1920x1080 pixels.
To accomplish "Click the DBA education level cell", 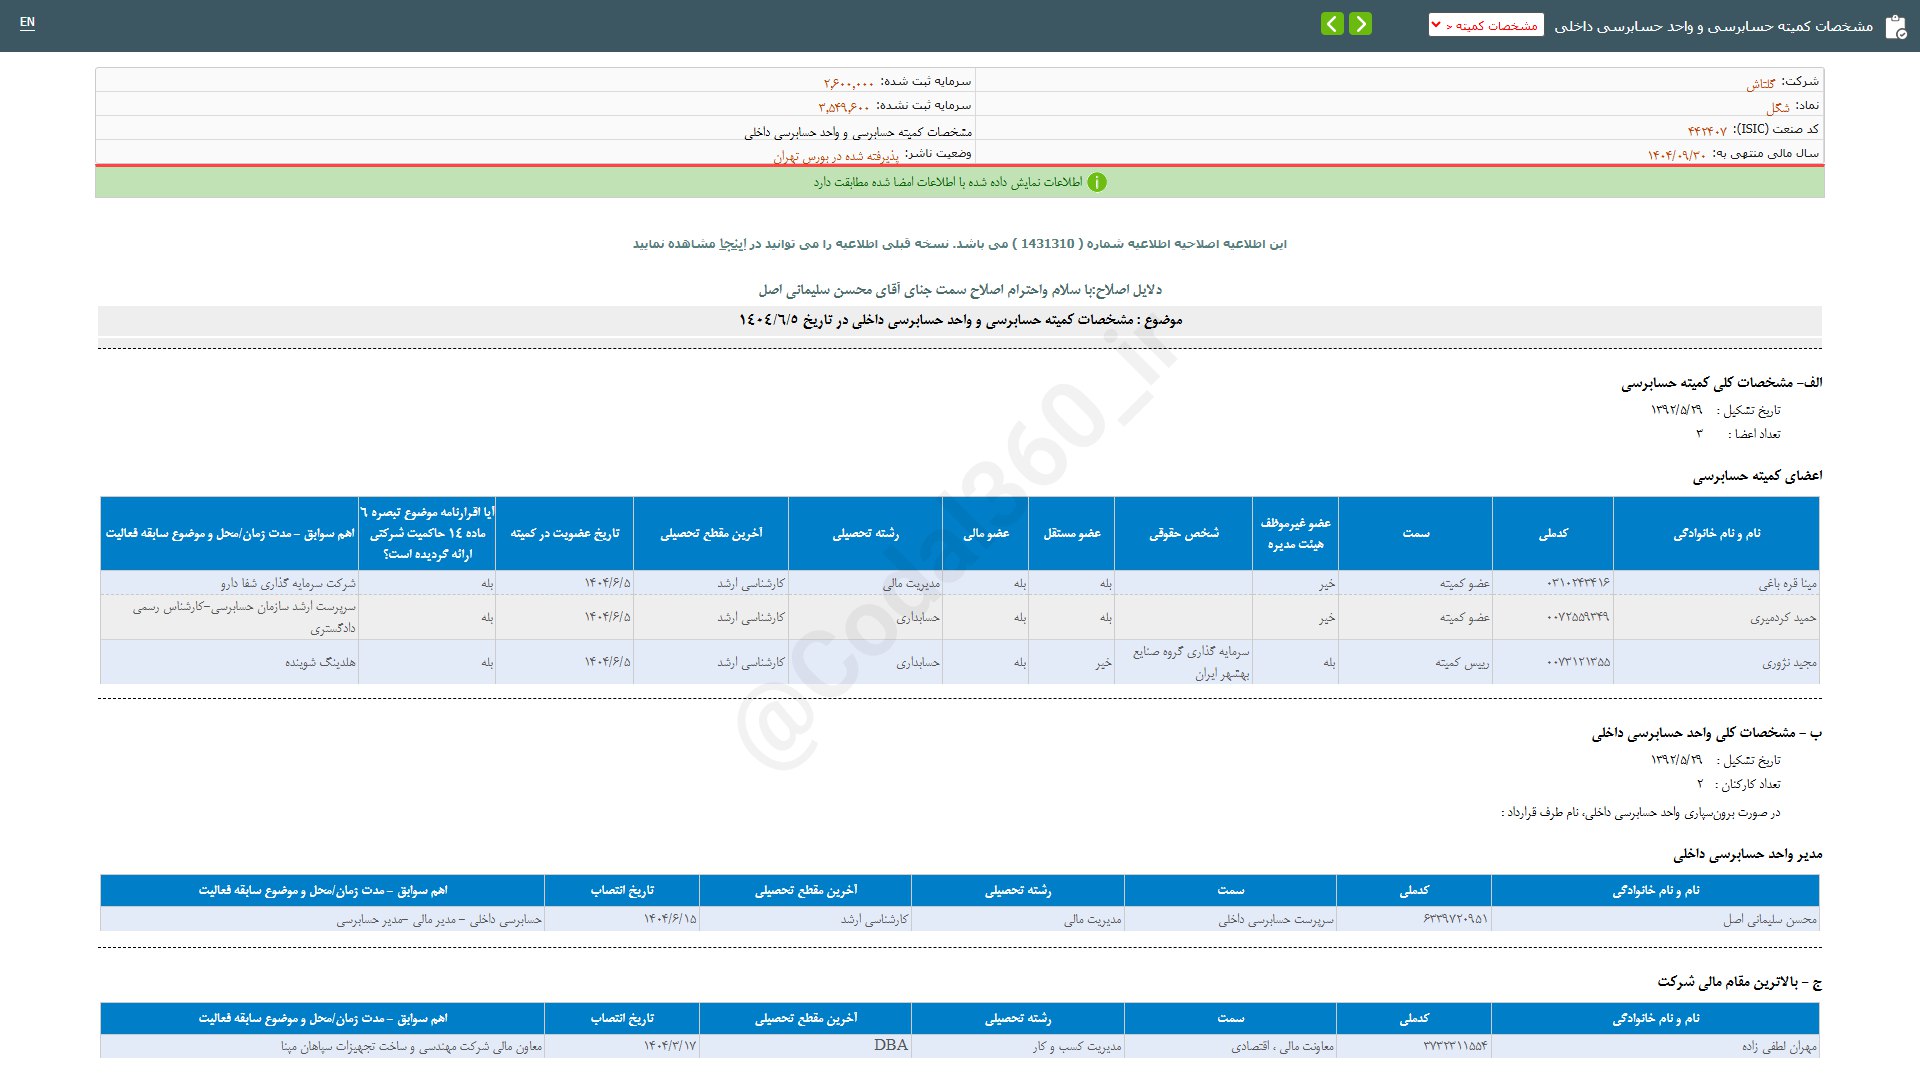I will pyautogui.click(x=890, y=1045).
